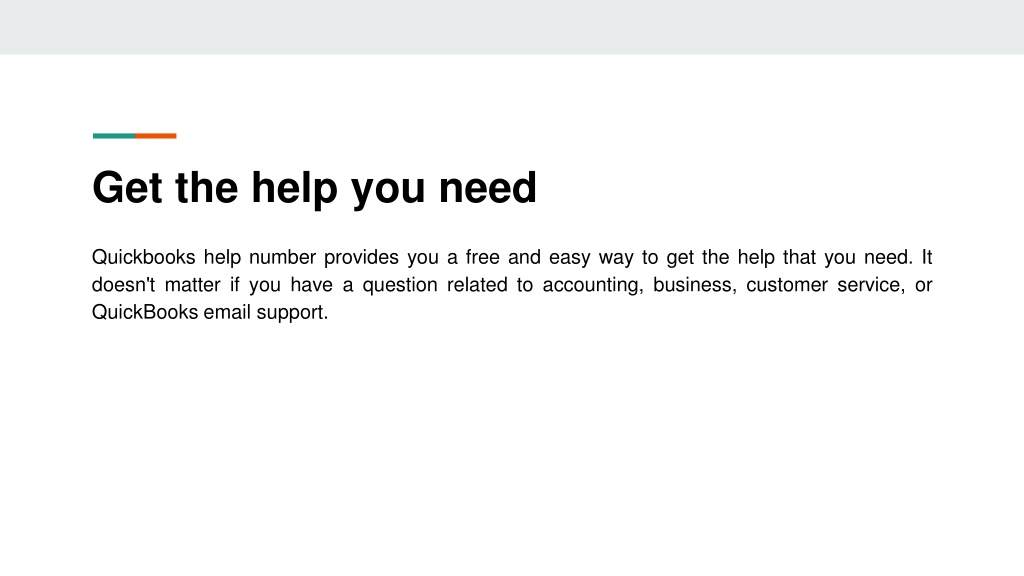This screenshot has width=1024, height=576.
Task: Click the word 'email' in last line
Action: (x=227, y=312)
